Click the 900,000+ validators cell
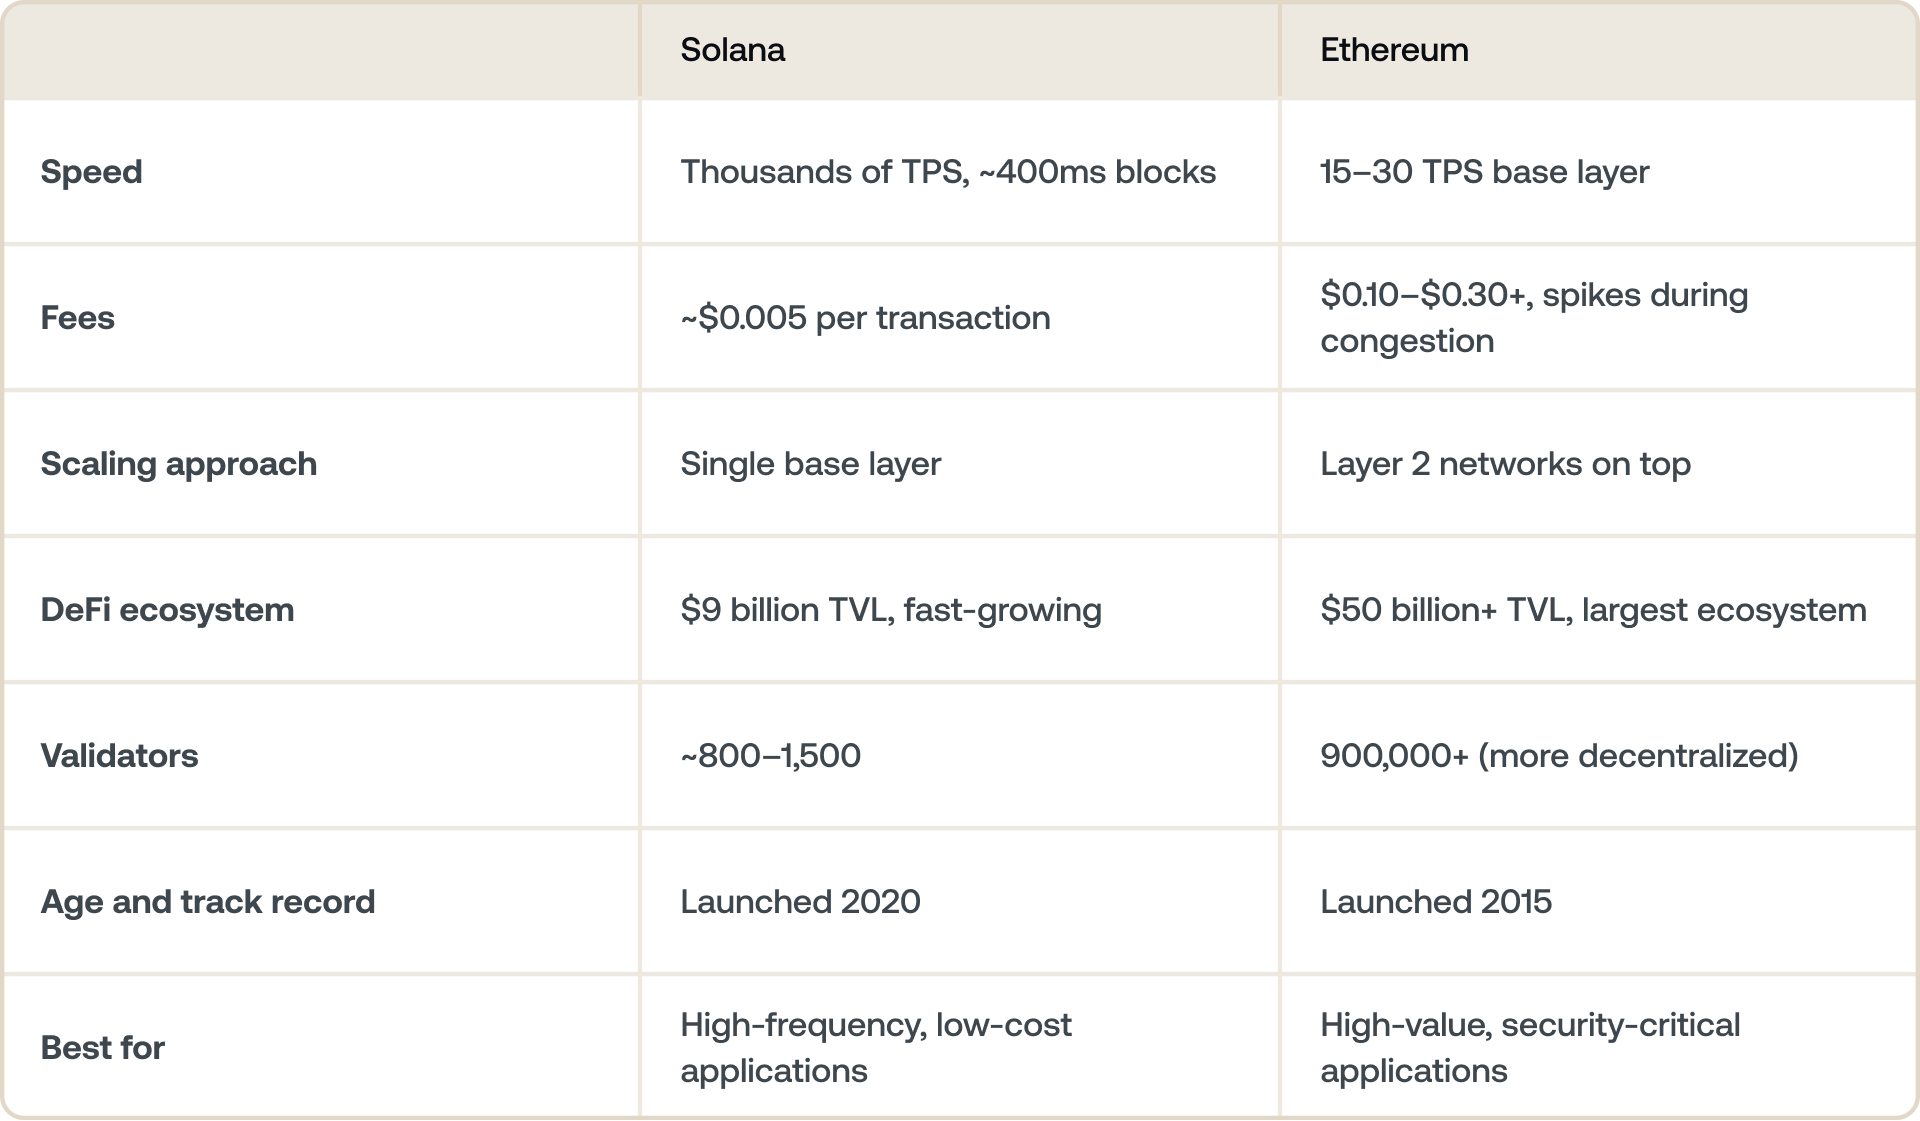 tap(1558, 756)
